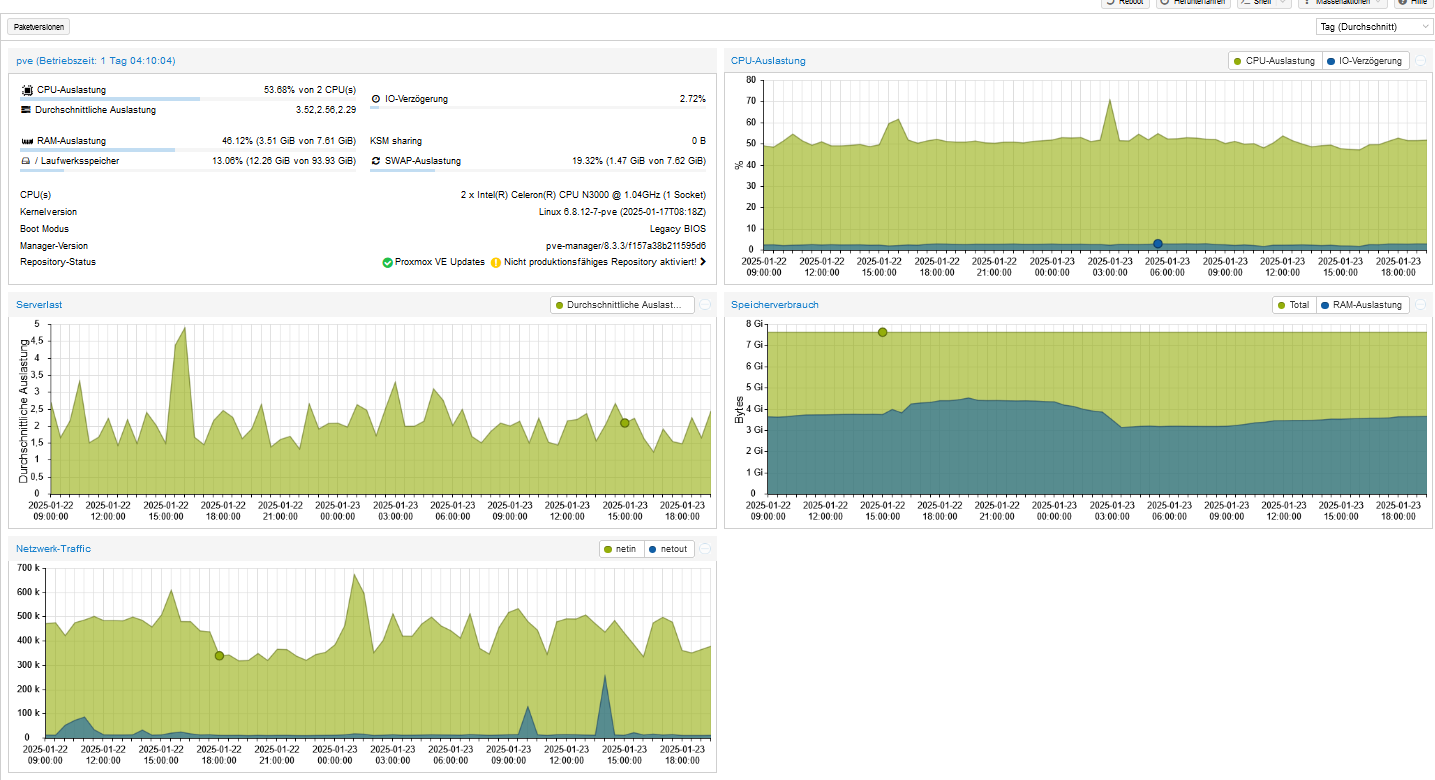Click the zoom reset icon of the CPU-Auslastung chart
Viewport: 1435px width, 780px height.
click(x=1421, y=61)
